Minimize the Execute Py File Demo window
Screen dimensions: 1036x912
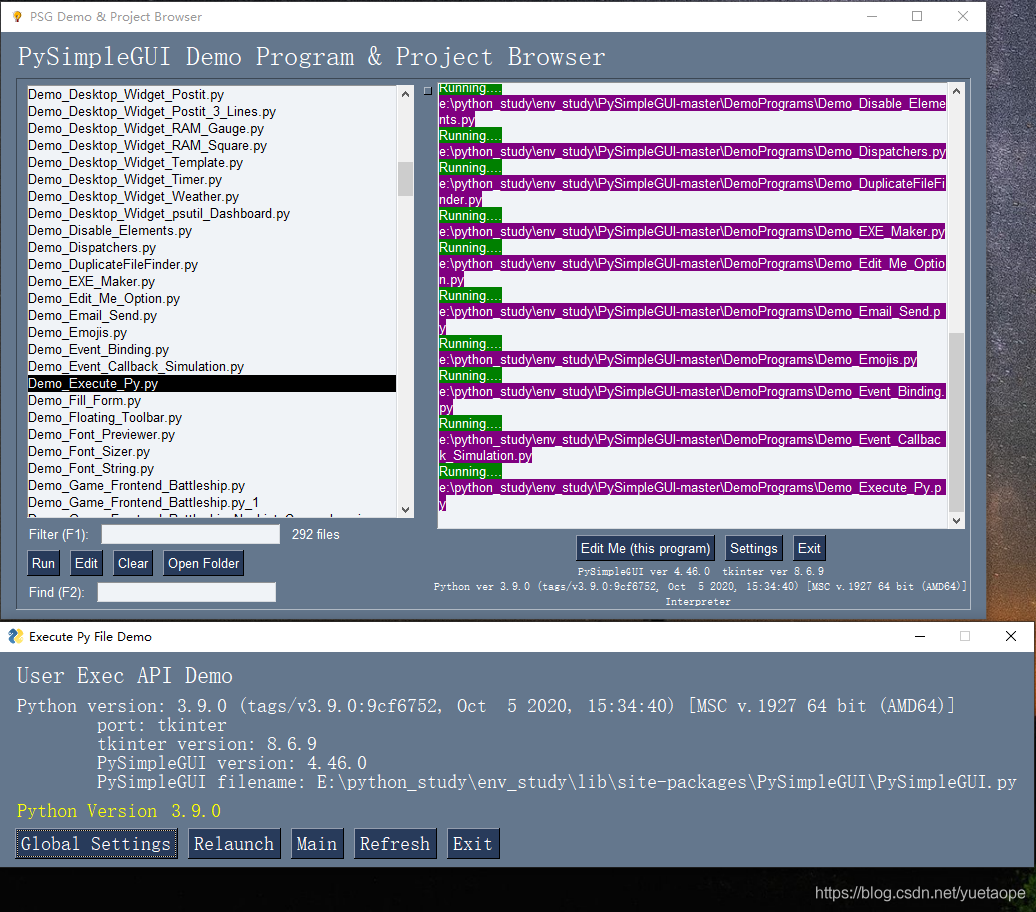pos(920,636)
